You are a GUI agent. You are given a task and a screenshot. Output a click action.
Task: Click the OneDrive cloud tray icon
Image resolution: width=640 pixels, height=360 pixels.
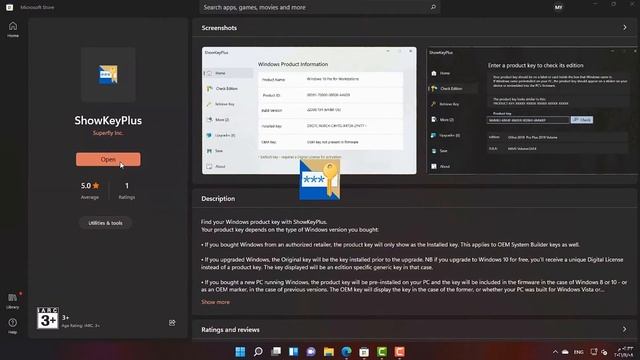tap(565, 352)
